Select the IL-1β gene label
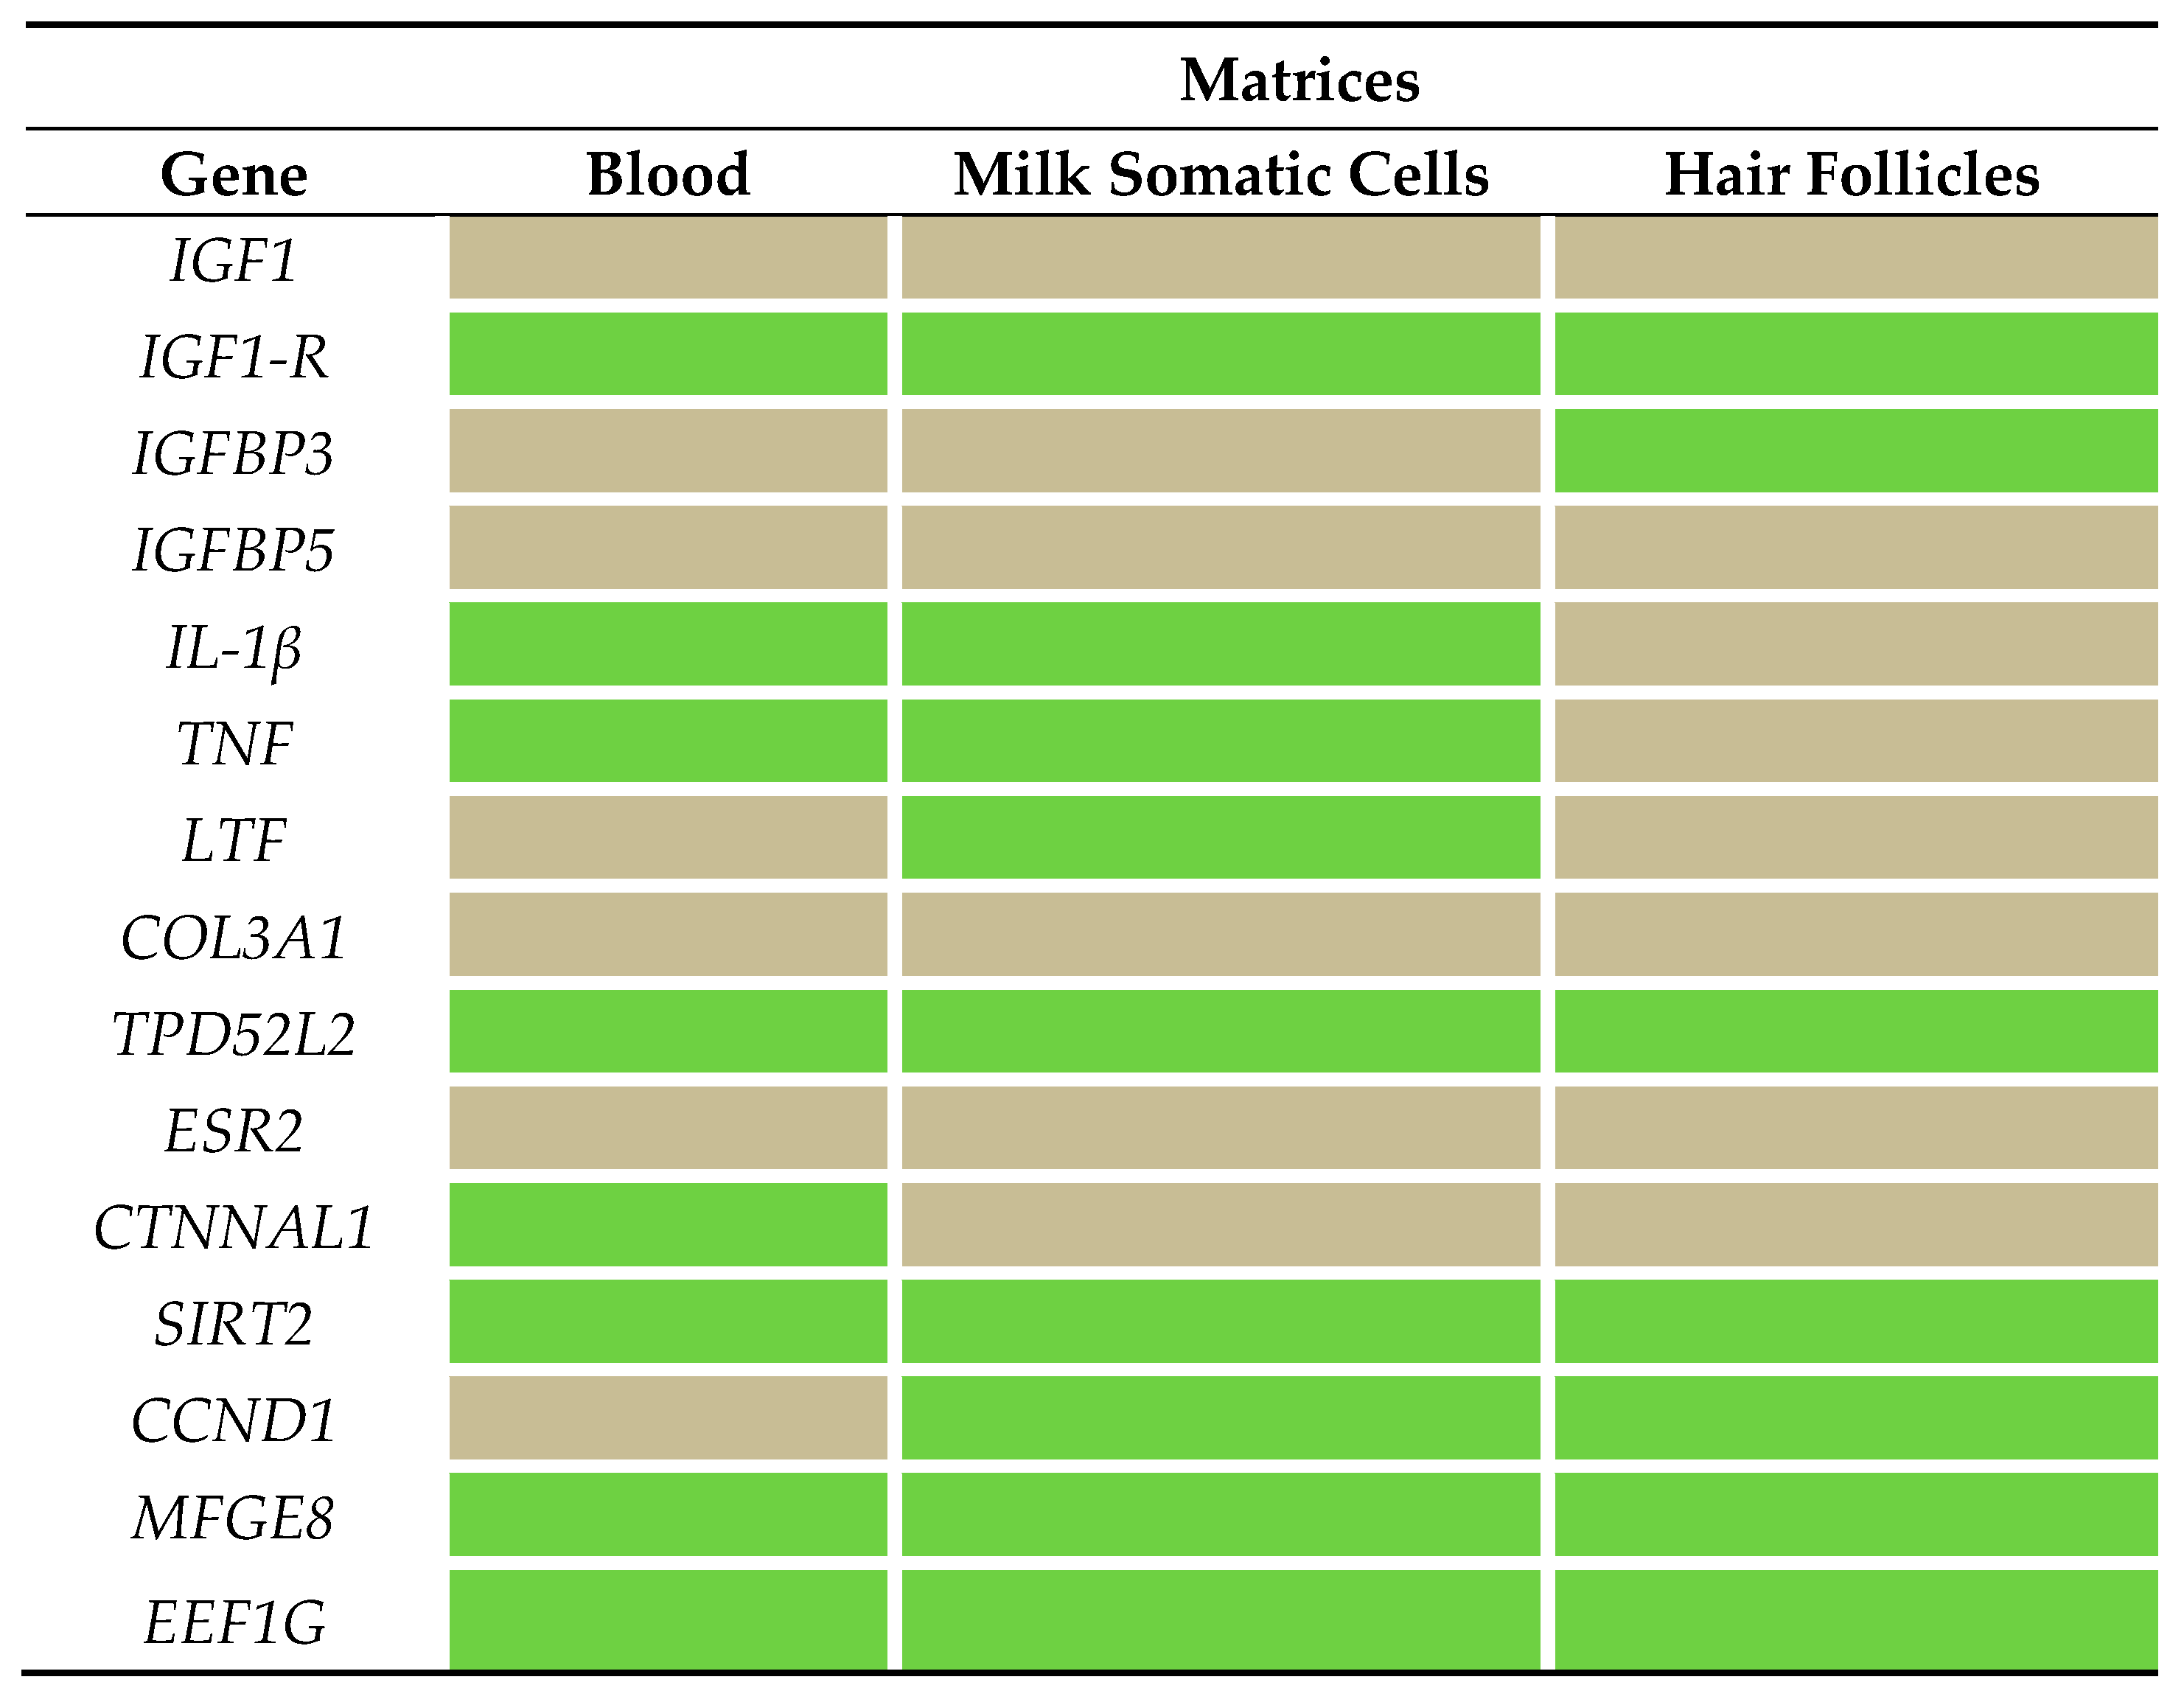This screenshot has width=2184, height=1702. click(x=234, y=647)
